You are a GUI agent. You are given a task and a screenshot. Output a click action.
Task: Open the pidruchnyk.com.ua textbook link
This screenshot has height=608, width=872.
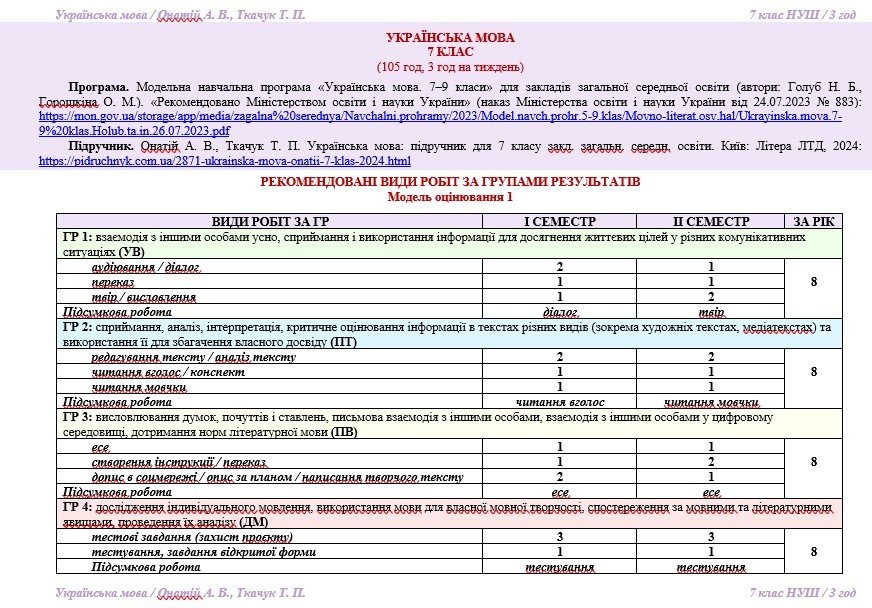pos(225,161)
